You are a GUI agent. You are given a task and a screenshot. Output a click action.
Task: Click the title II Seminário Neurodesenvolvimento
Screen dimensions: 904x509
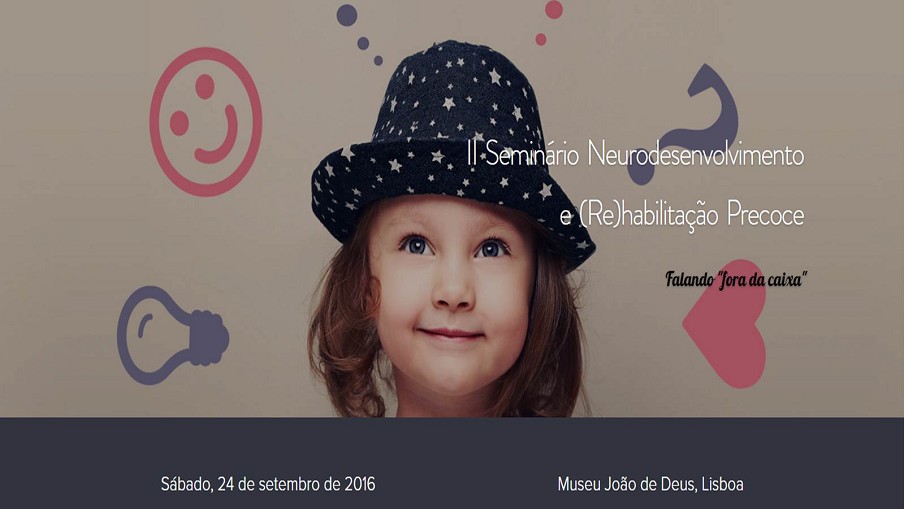coord(635,155)
